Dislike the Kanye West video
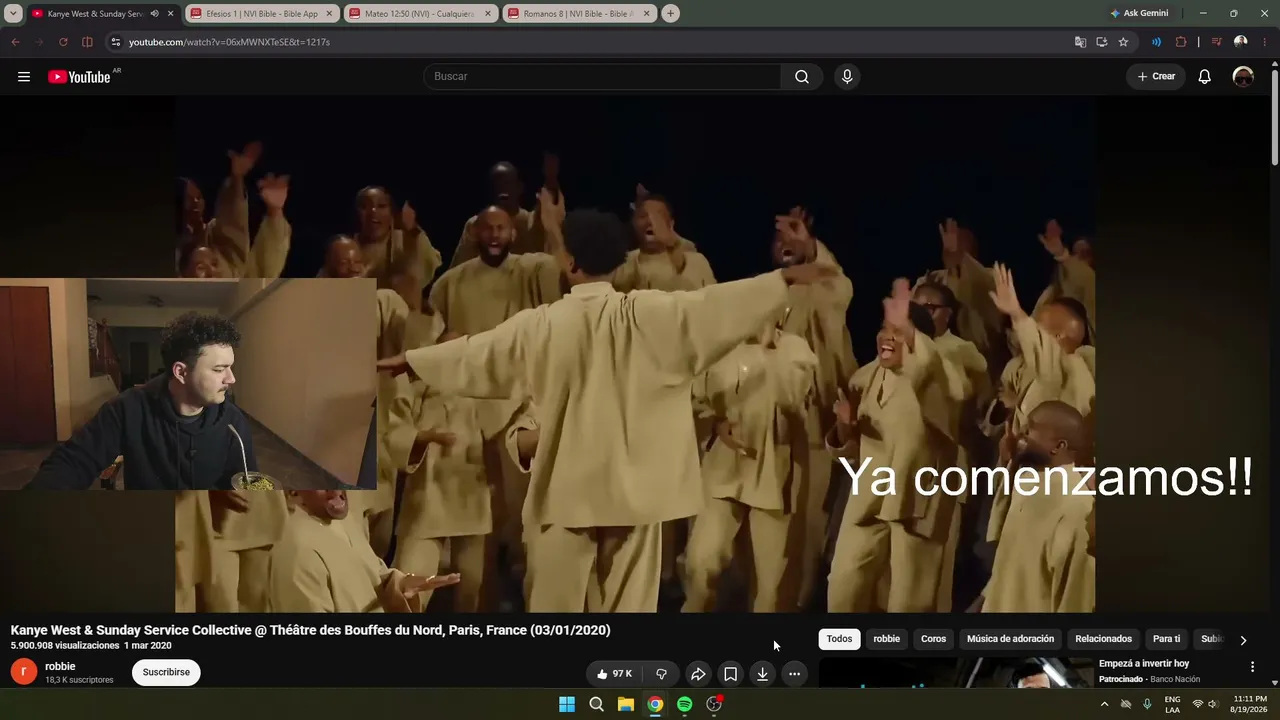Image resolution: width=1280 pixels, height=720 pixels. [x=661, y=674]
